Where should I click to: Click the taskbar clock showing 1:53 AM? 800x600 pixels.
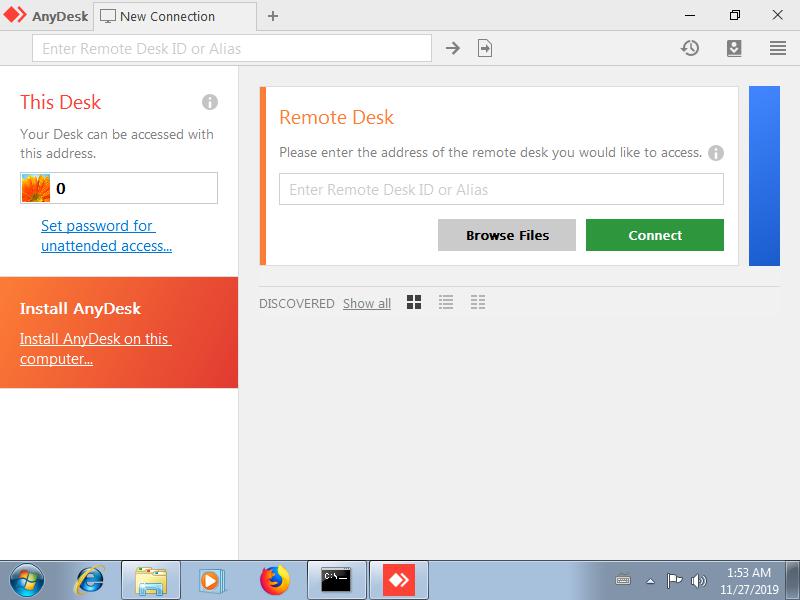pos(748,581)
